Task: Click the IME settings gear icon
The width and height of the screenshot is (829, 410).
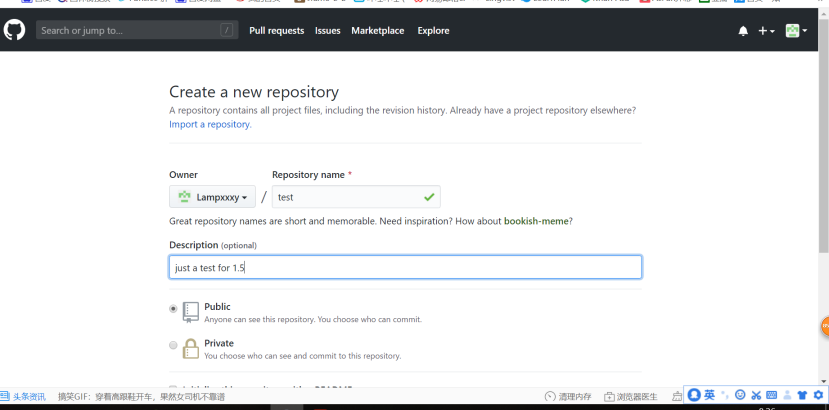Action: click(x=818, y=396)
